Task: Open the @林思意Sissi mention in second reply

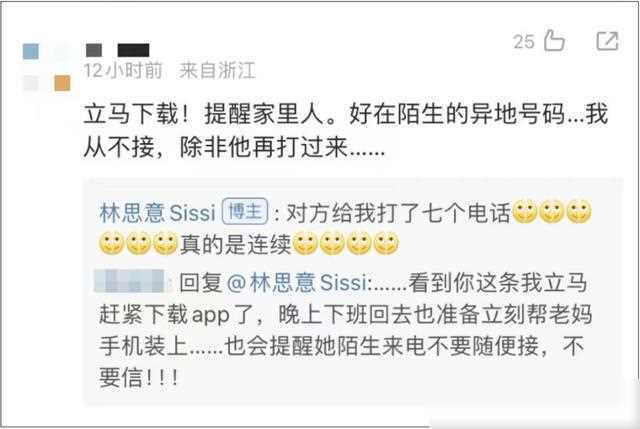Action: tap(297, 282)
